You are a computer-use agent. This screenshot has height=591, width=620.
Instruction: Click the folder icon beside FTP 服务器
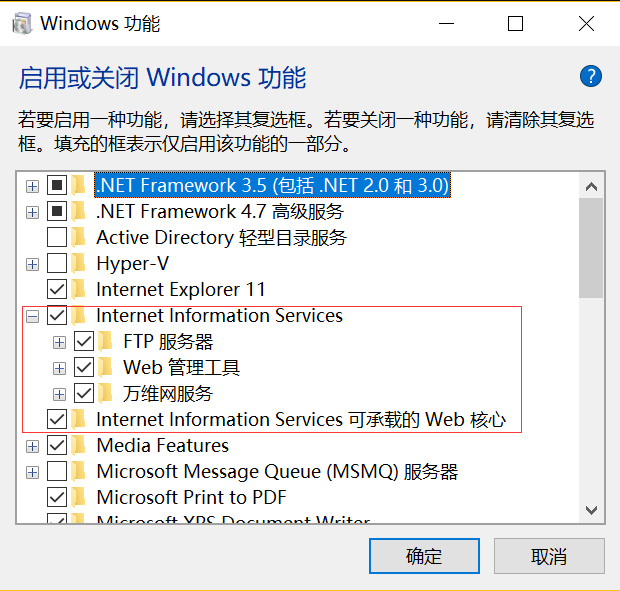click(106, 342)
